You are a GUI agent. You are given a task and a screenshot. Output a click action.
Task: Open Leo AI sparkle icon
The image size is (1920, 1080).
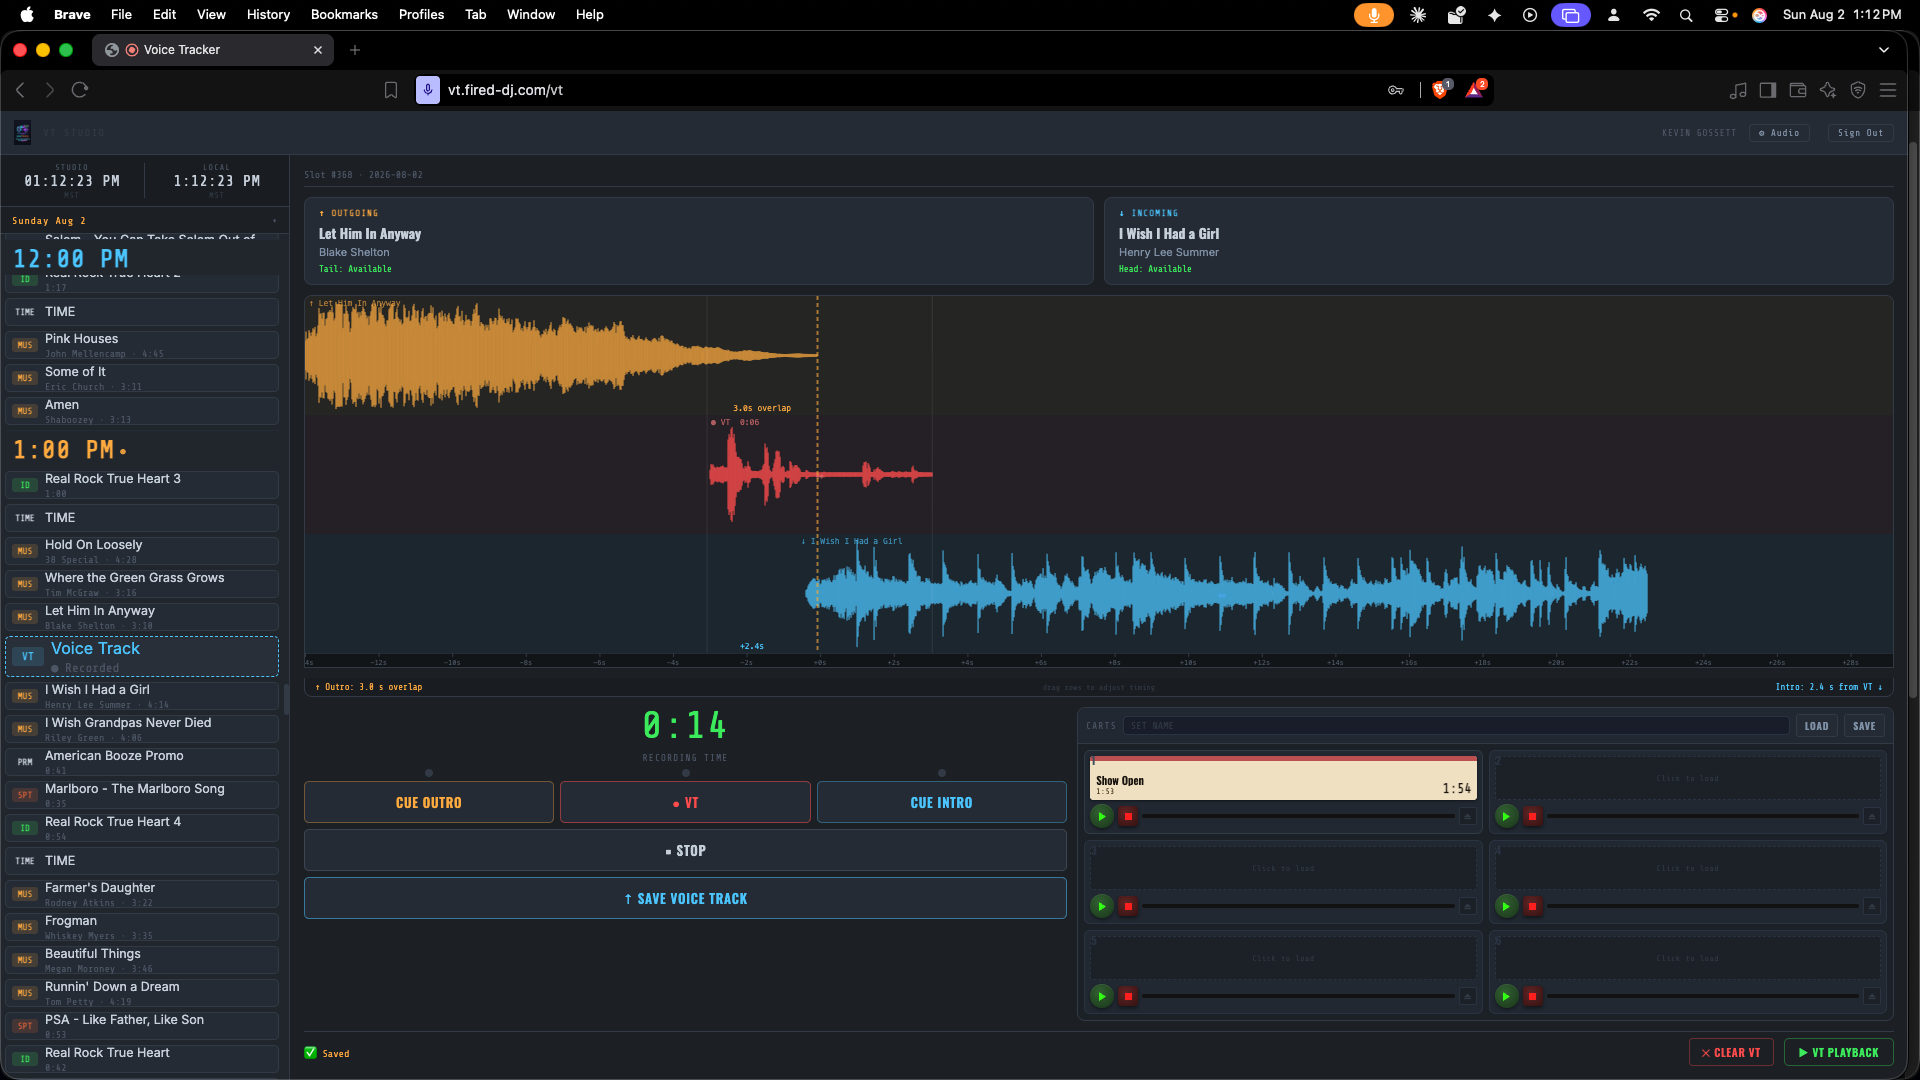click(1828, 90)
